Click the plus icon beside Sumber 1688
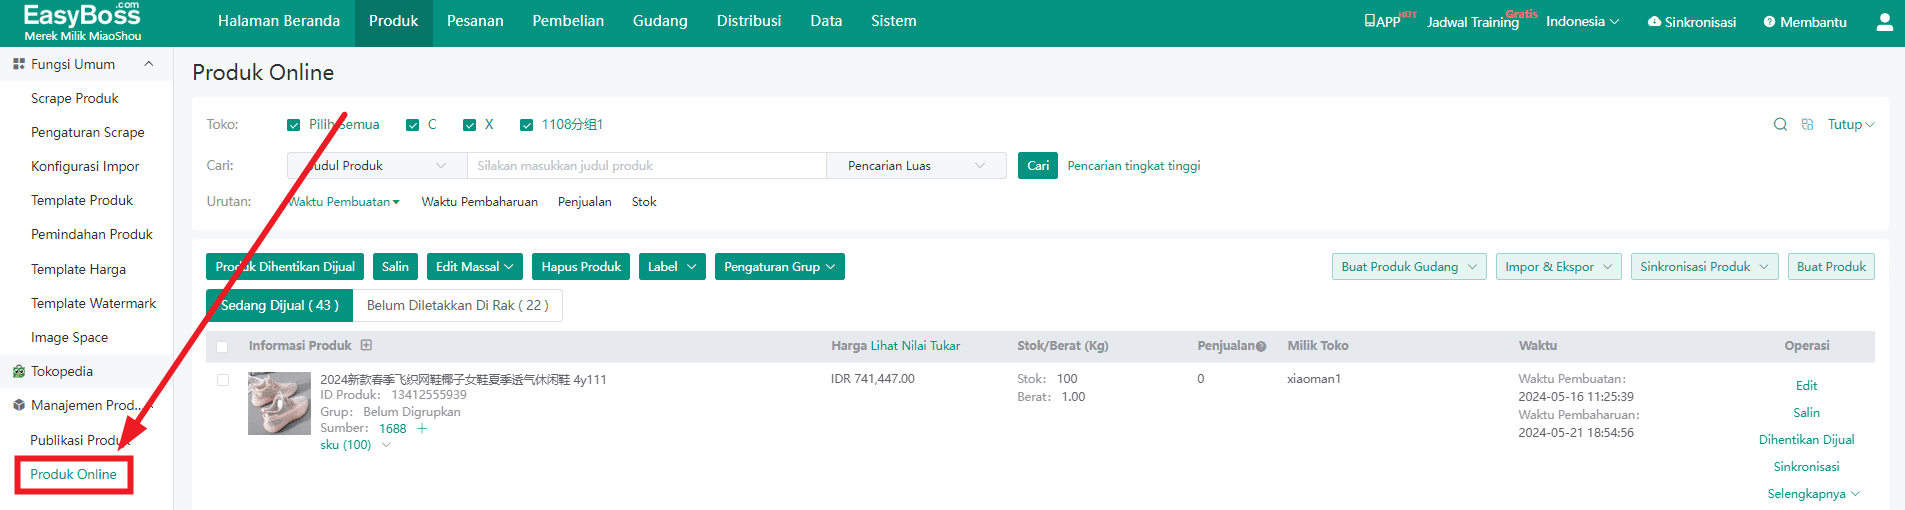The height and width of the screenshot is (510, 1905). tap(422, 429)
